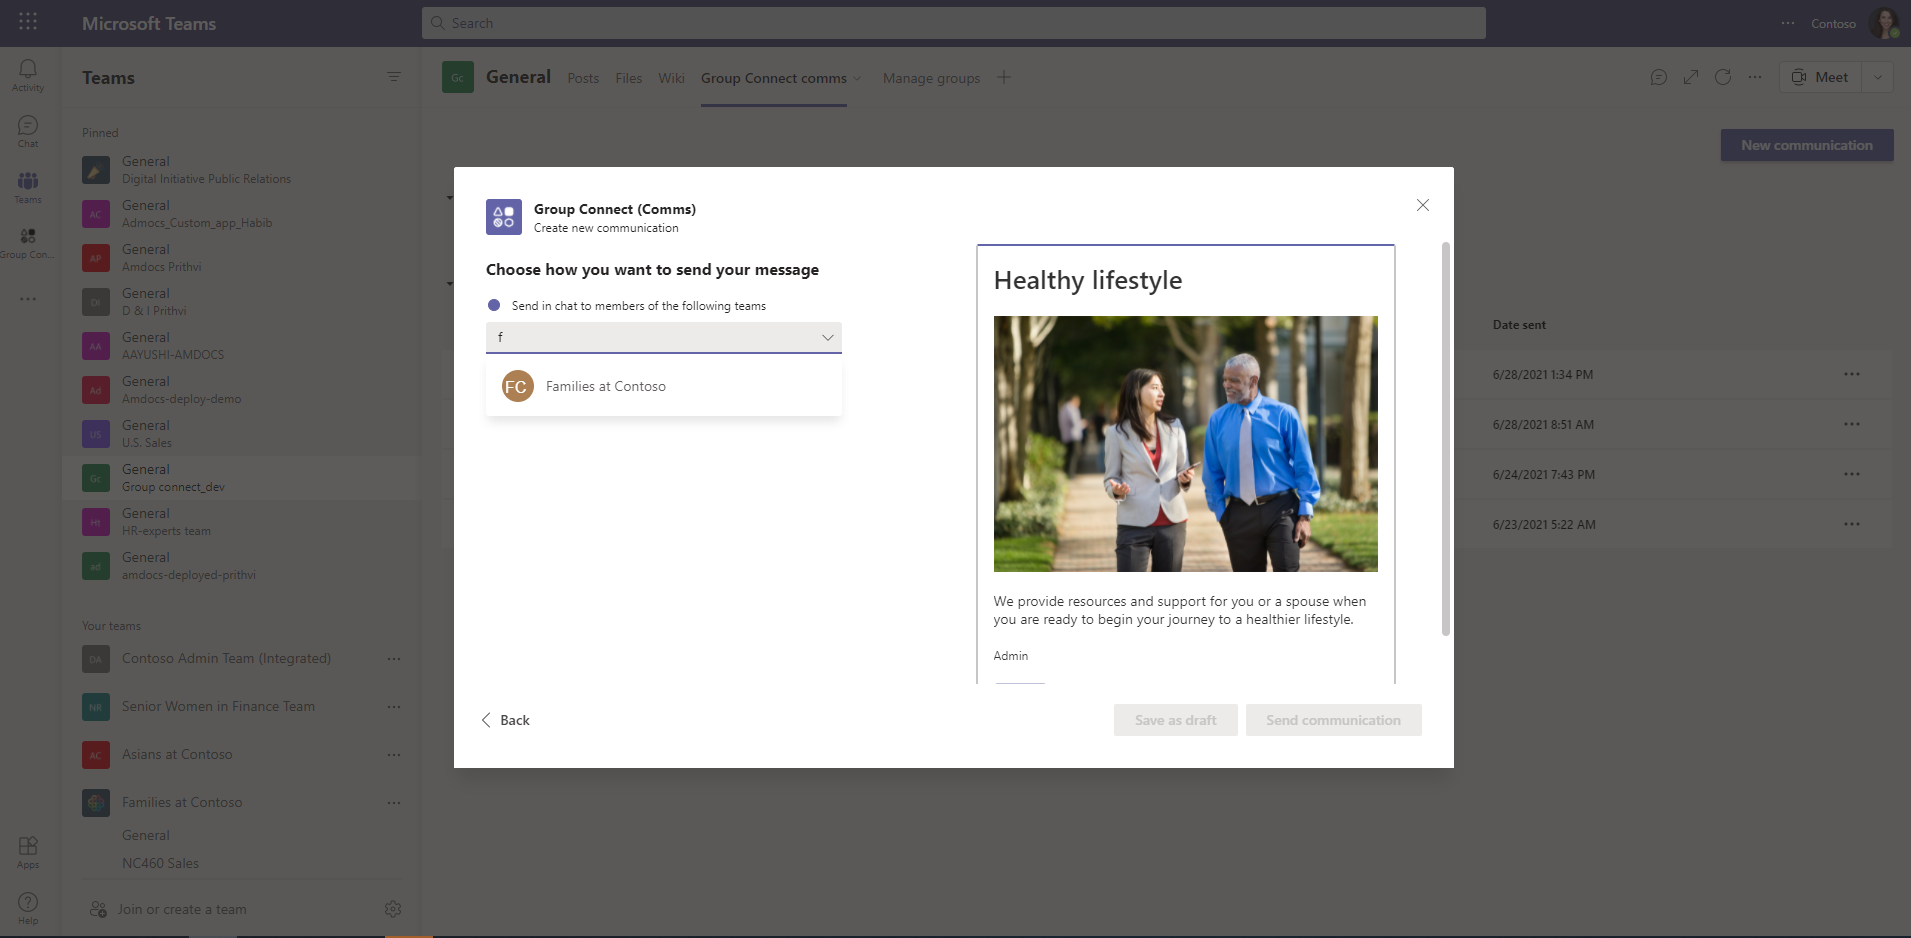Open Help in the left rail
The height and width of the screenshot is (938, 1911).
point(28,908)
